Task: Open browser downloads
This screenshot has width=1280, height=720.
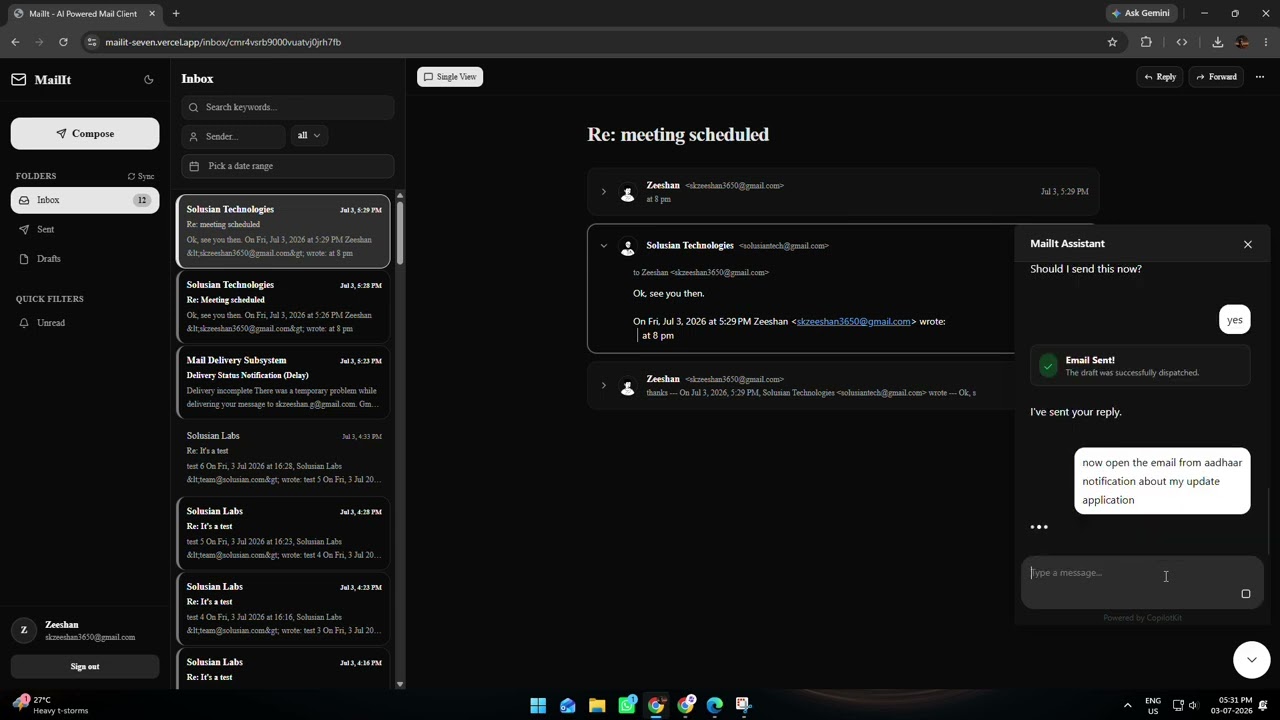Action: tap(1218, 42)
